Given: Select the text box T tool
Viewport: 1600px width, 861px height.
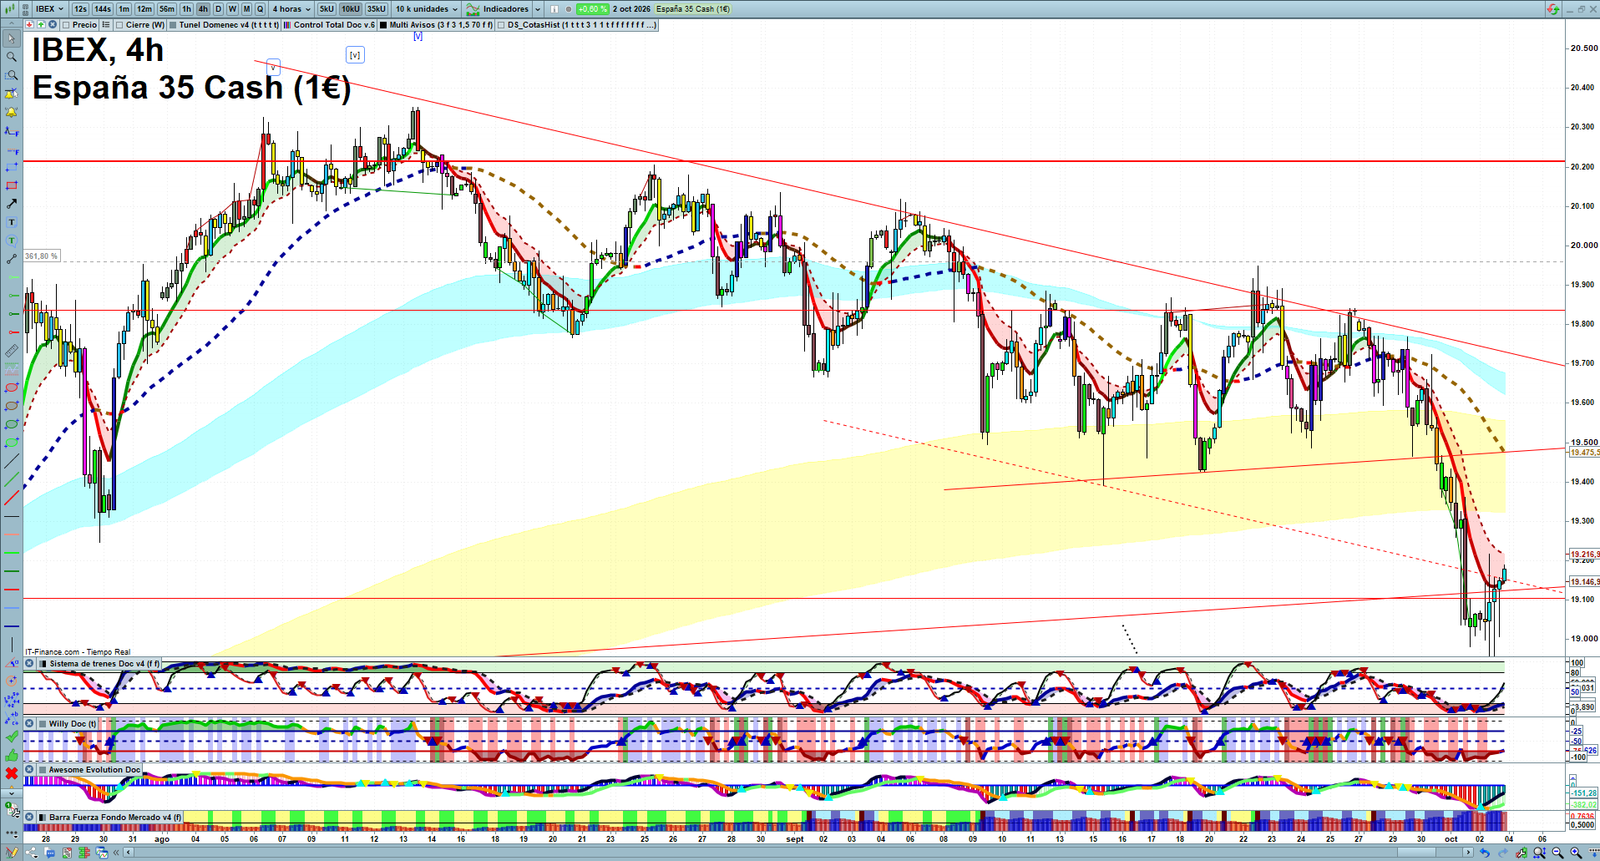Looking at the screenshot, I should tap(12, 222).
